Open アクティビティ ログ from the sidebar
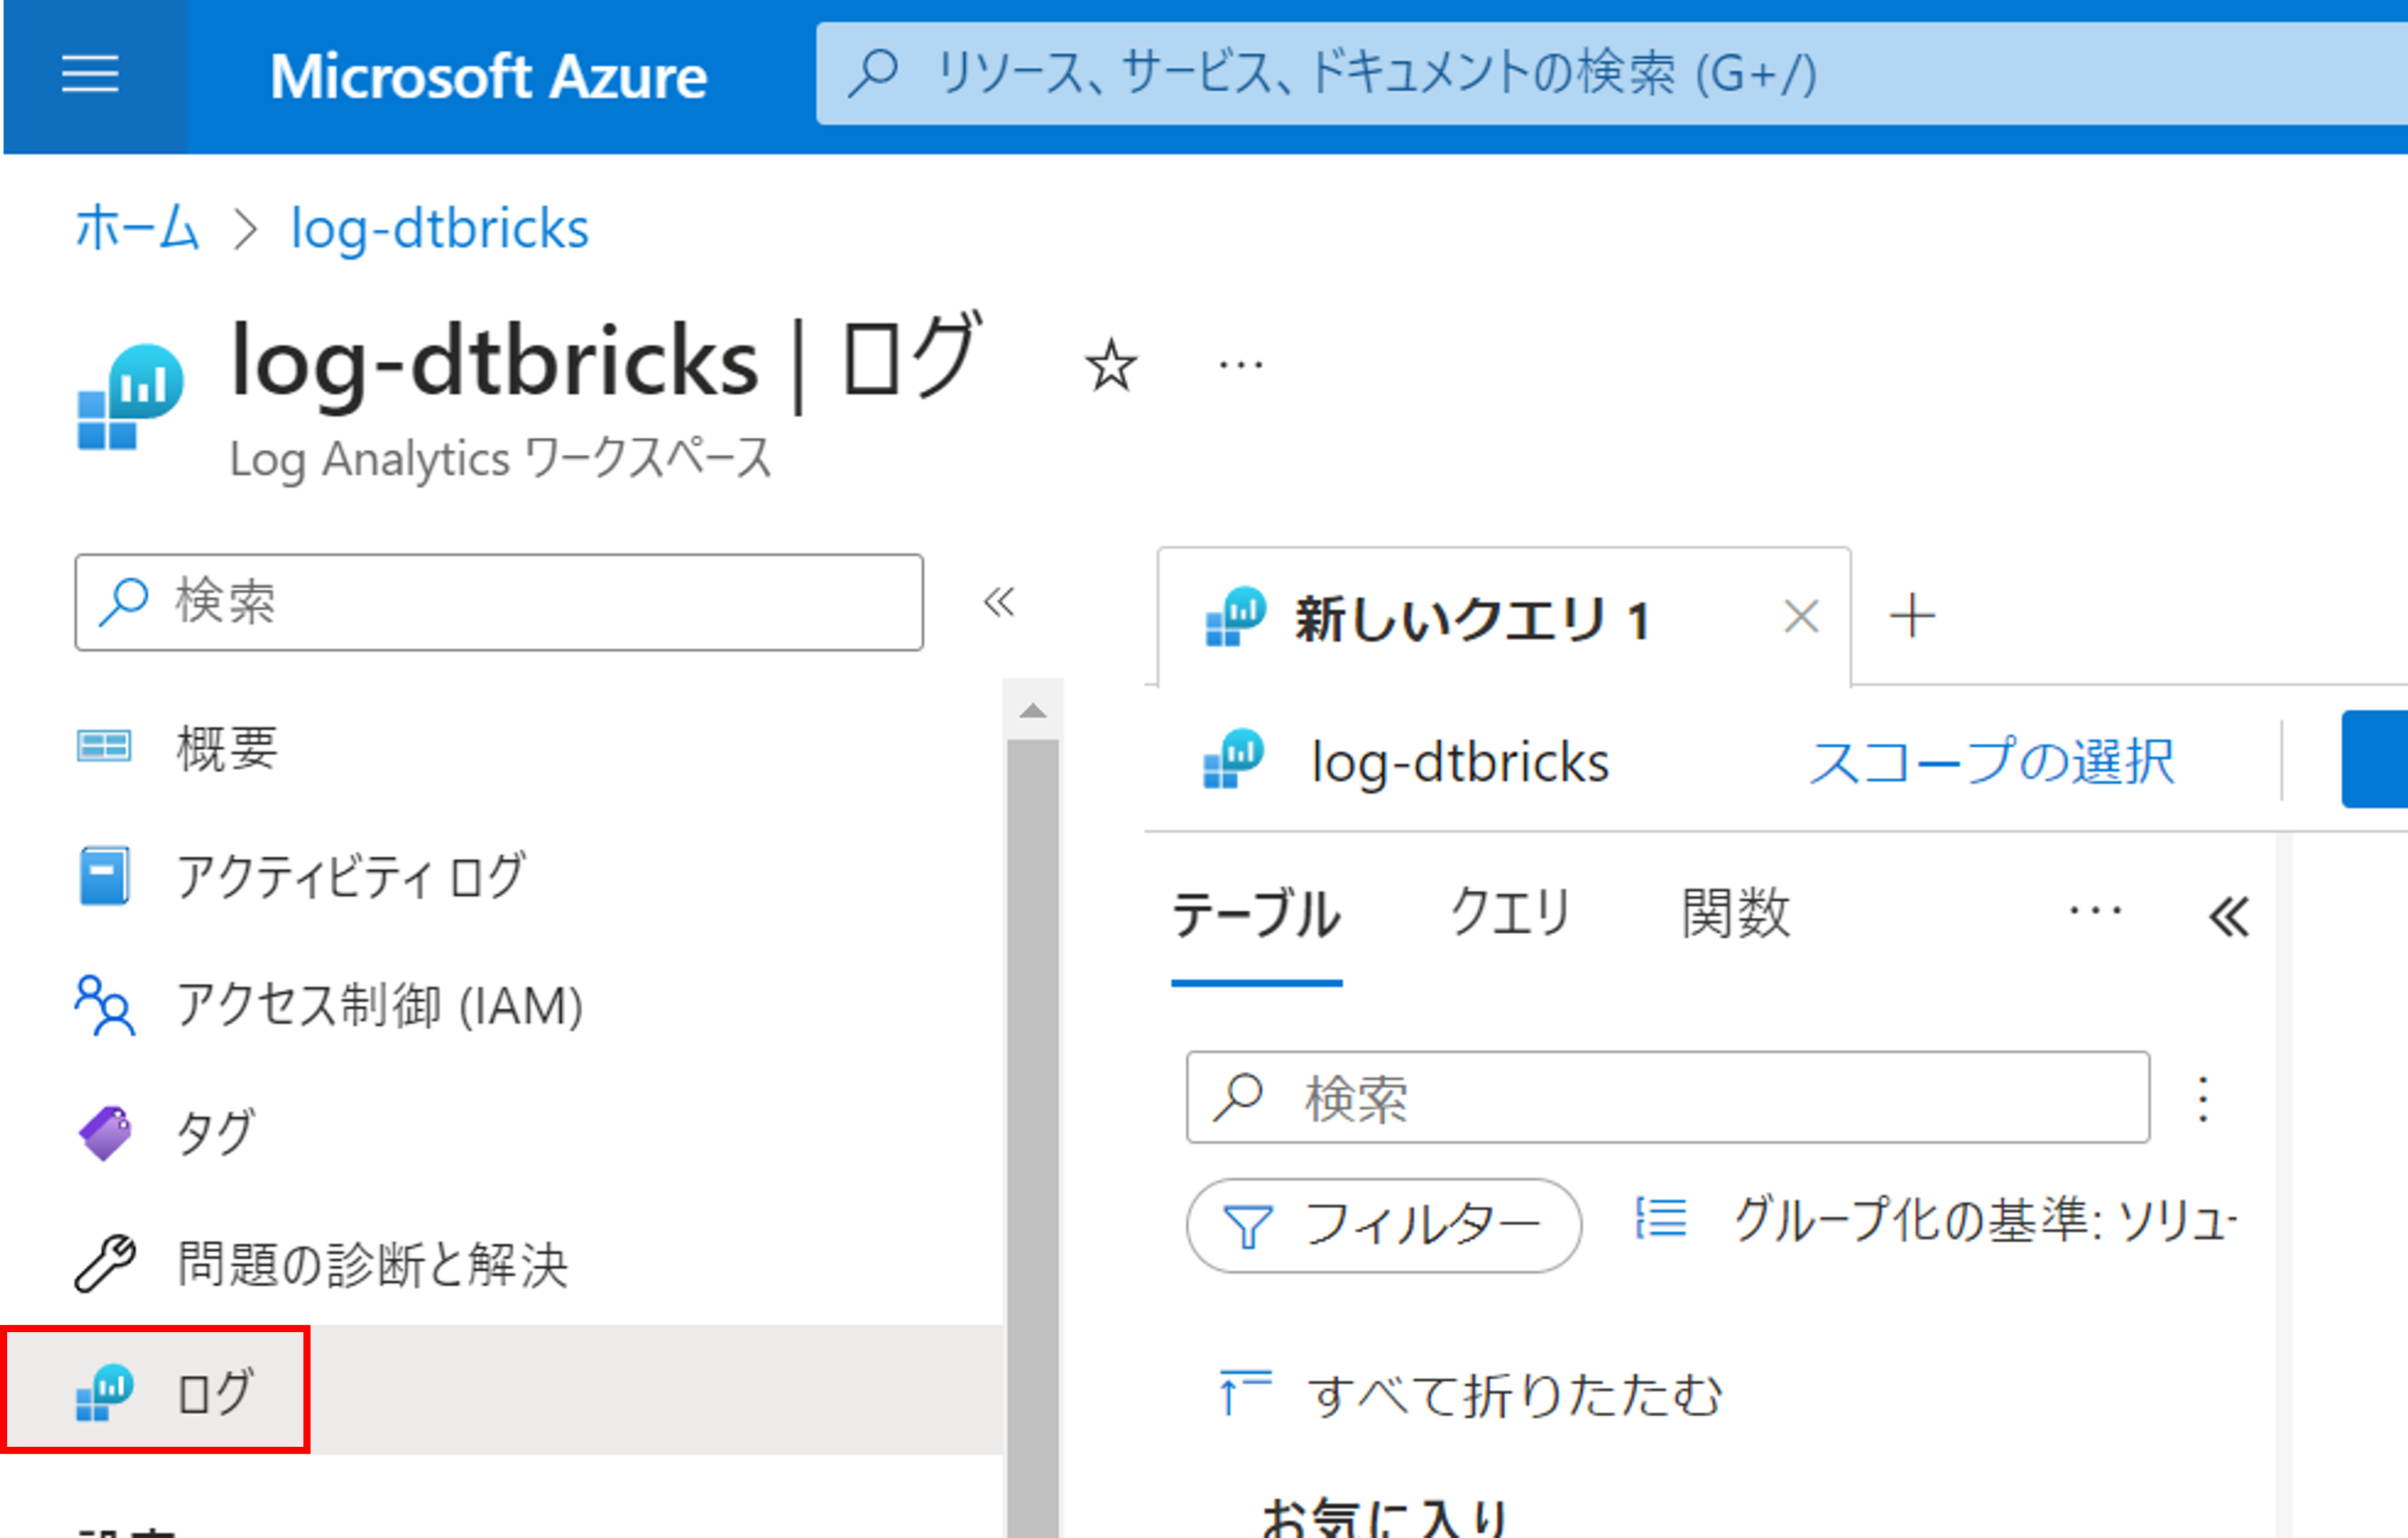The height and width of the screenshot is (1538, 2408). point(350,876)
